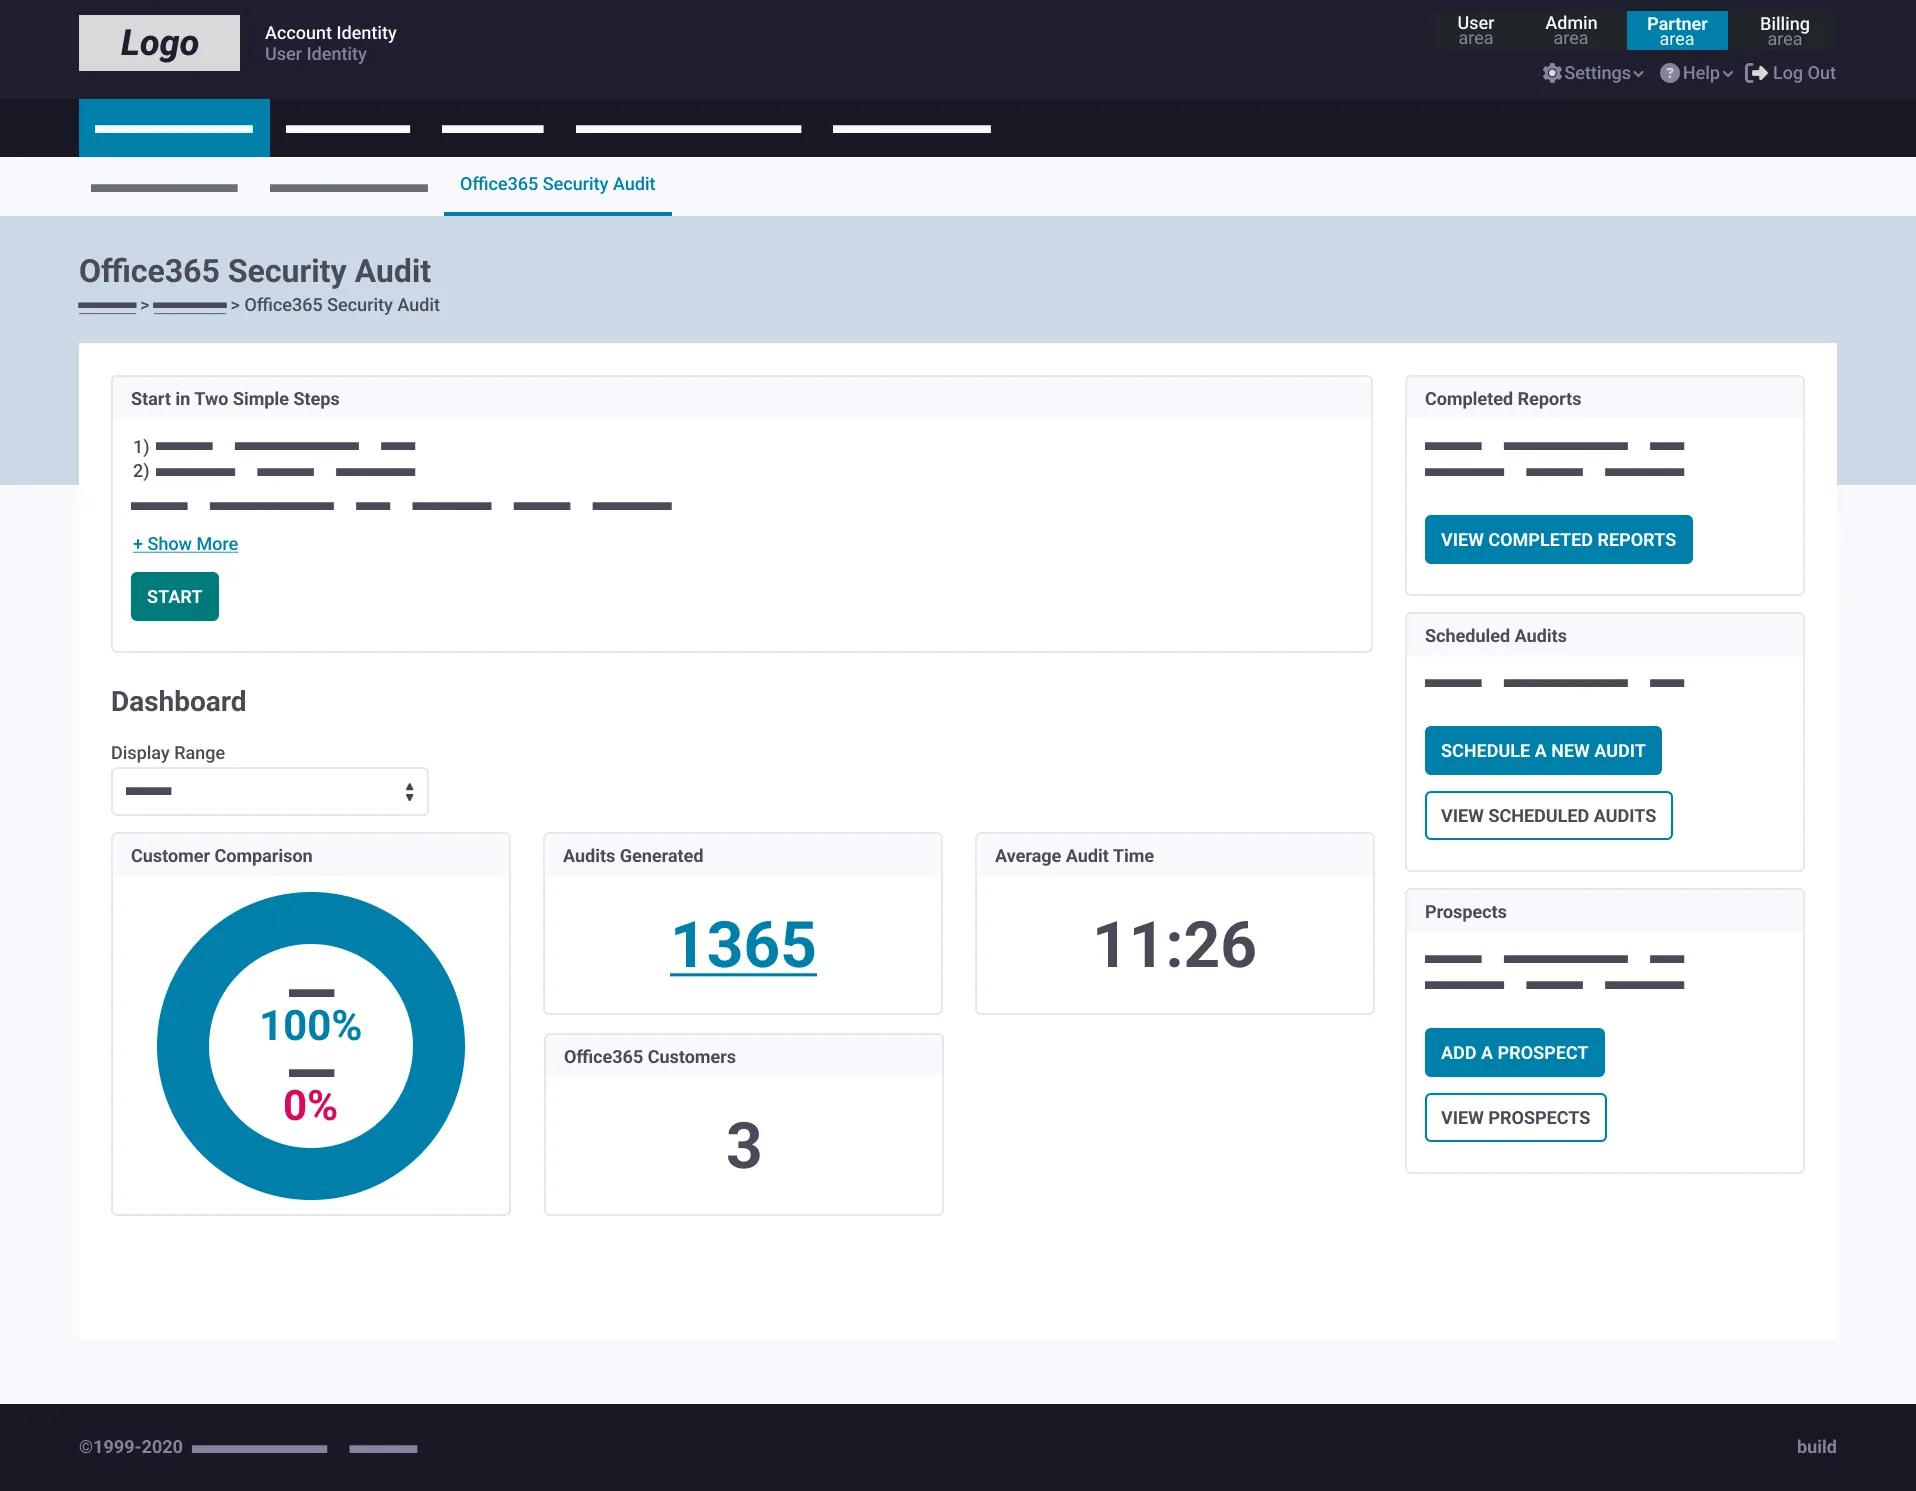
Task: Click the Display Range label
Action: [x=168, y=753]
